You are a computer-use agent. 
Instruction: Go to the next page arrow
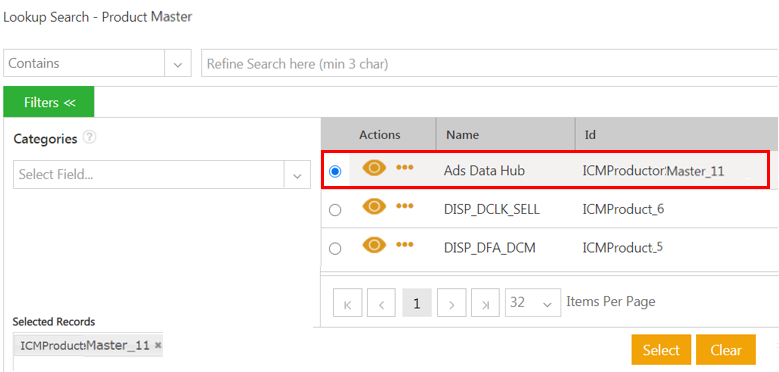pyautogui.click(x=451, y=302)
